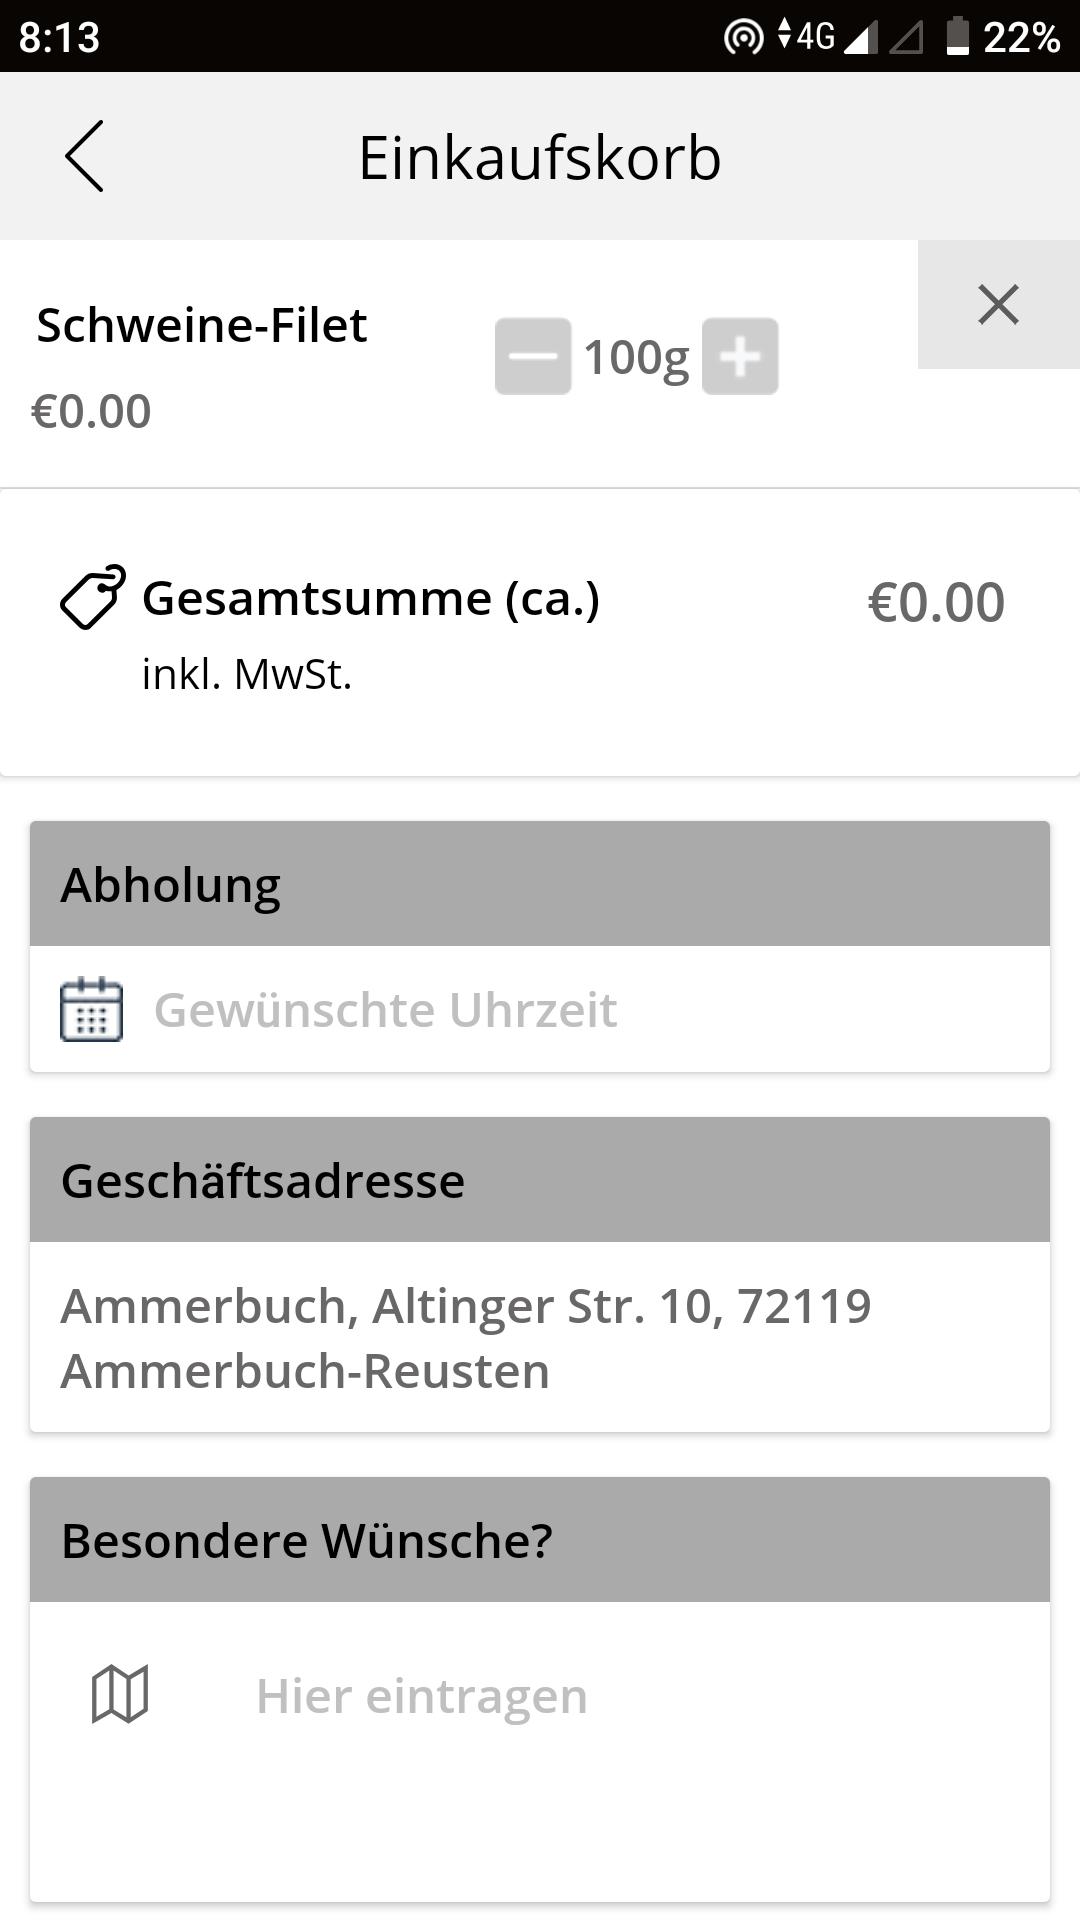Remove Schweine-Filet with the X button
The height and width of the screenshot is (1920, 1080).
click(998, 305)
